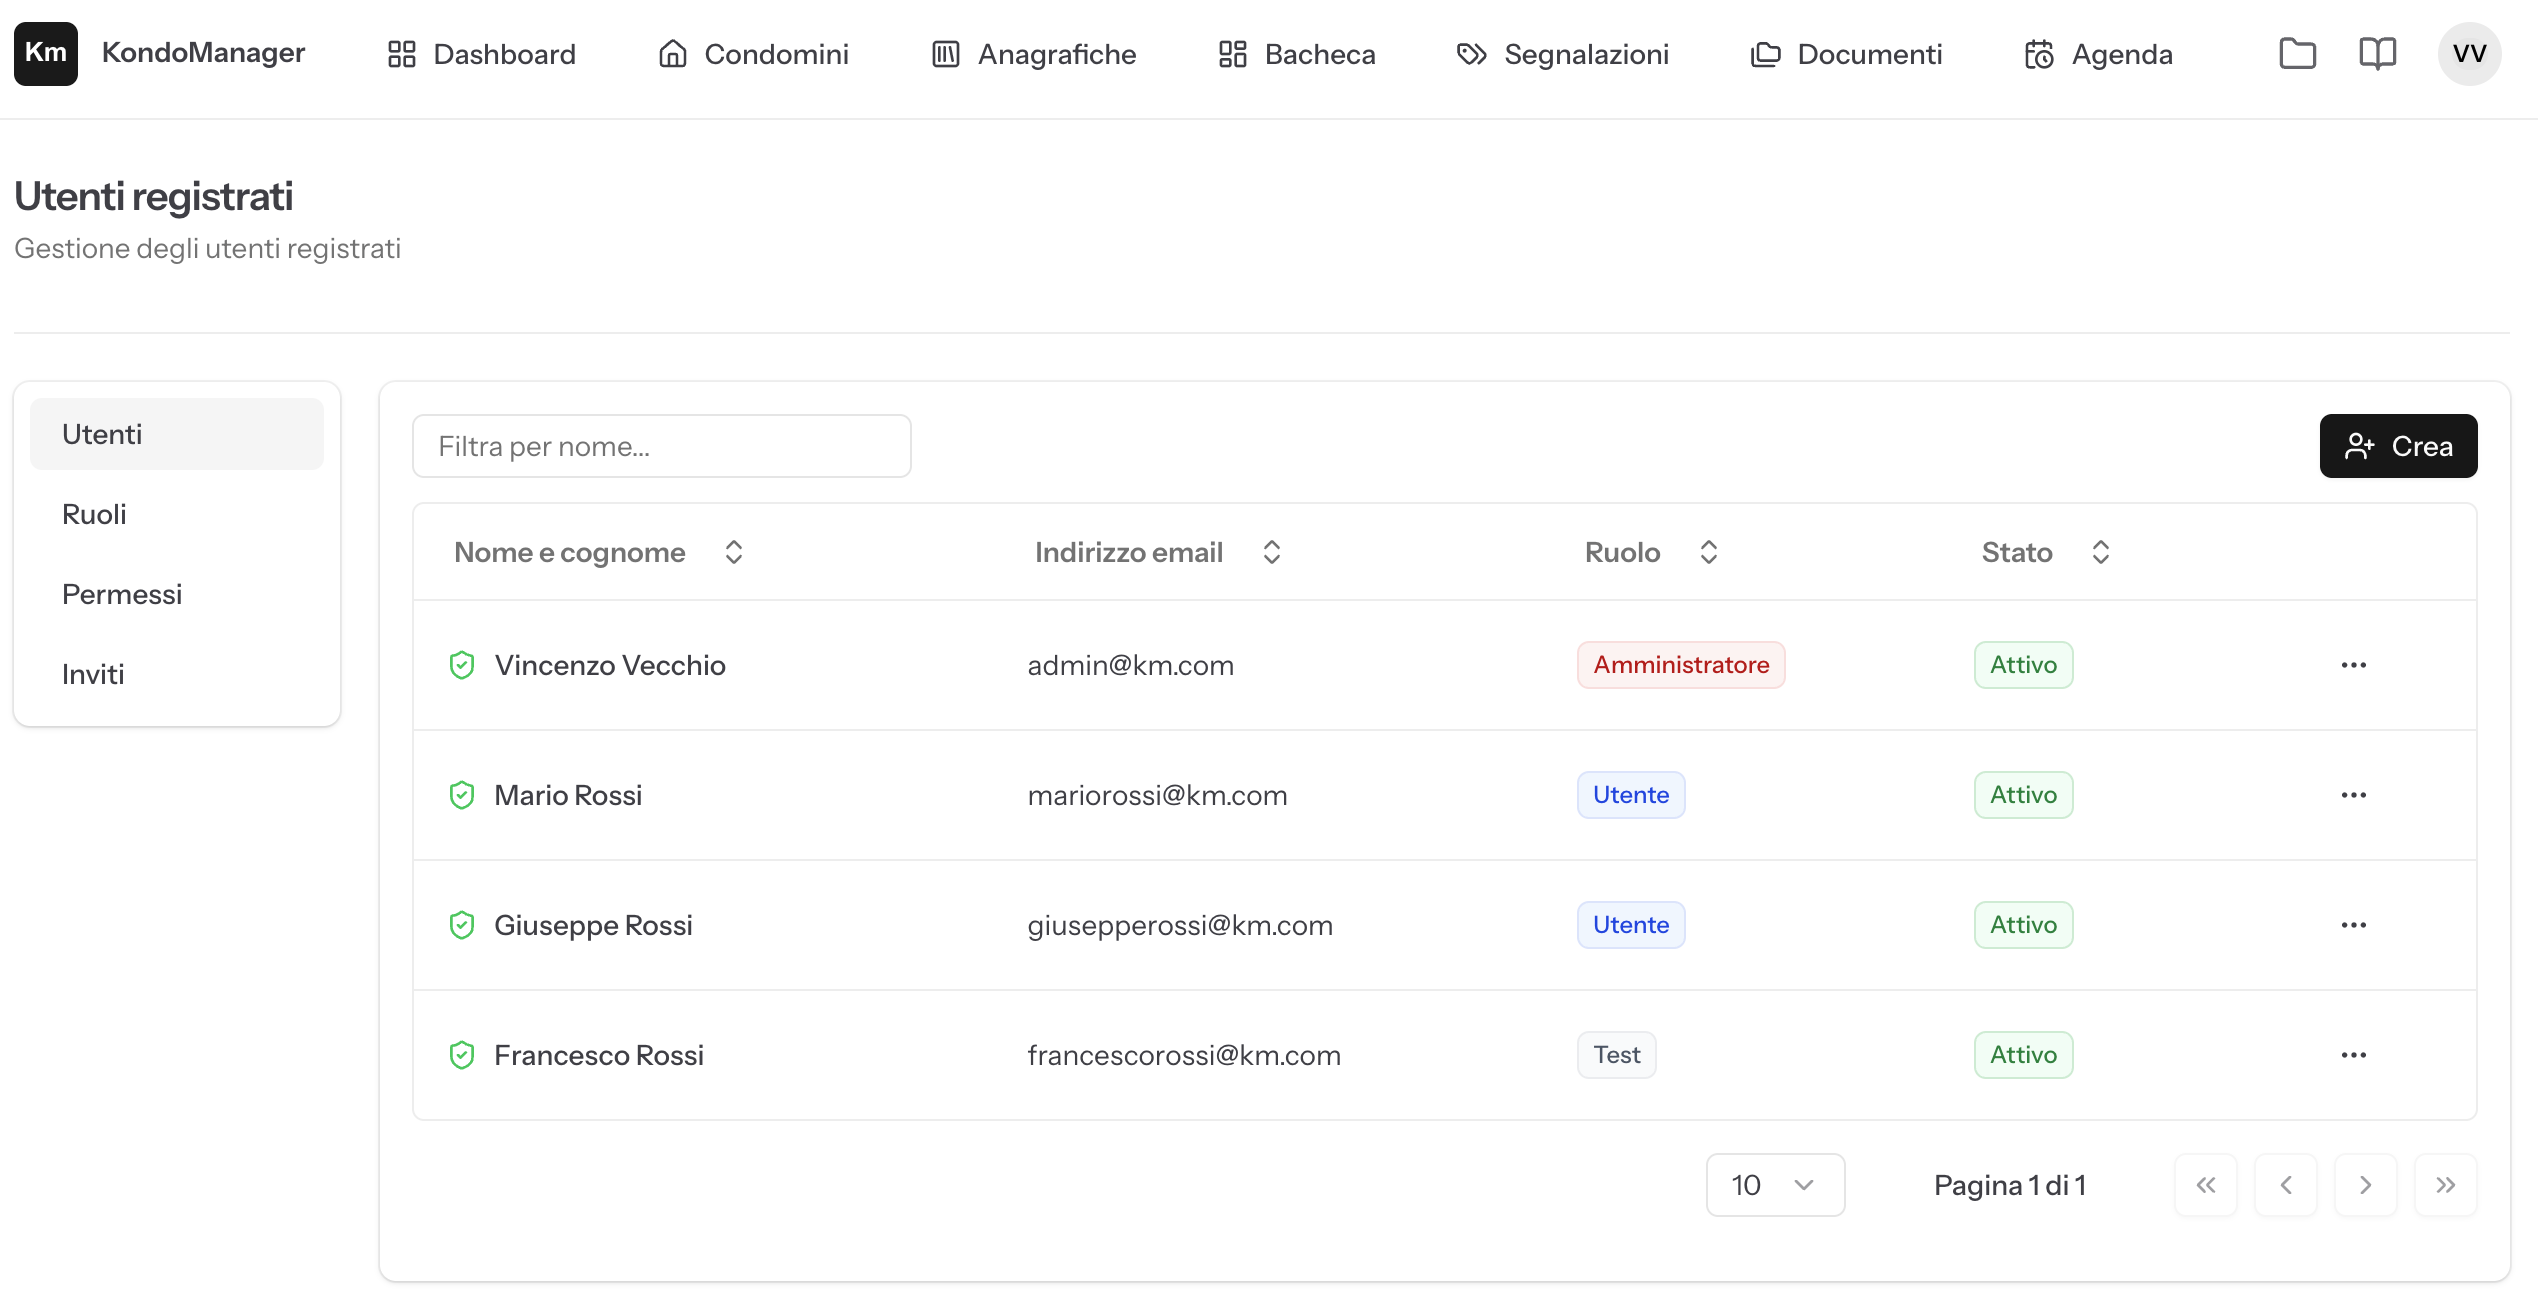2538x1310 pixels.
Task: Open actions menu for Mario Rossi
Action: pos(2353,795)
